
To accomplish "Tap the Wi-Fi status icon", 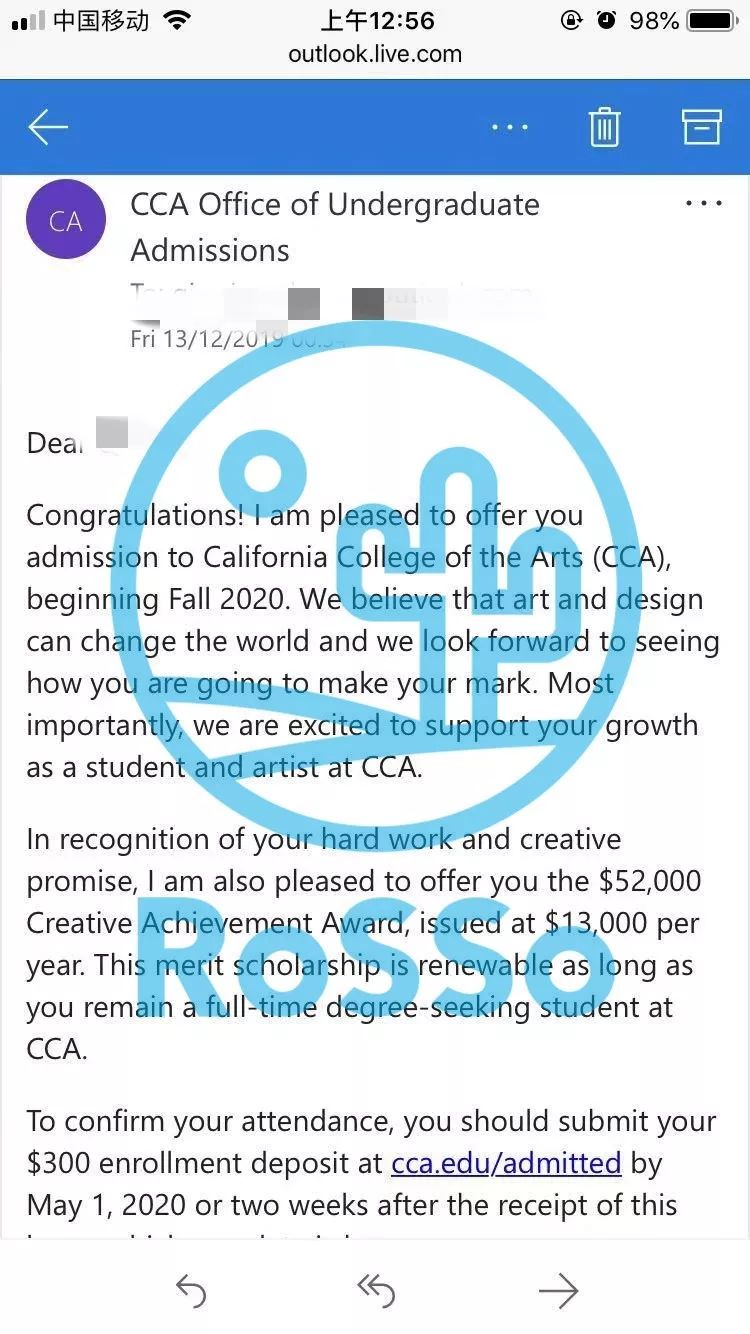I will 176,20.
